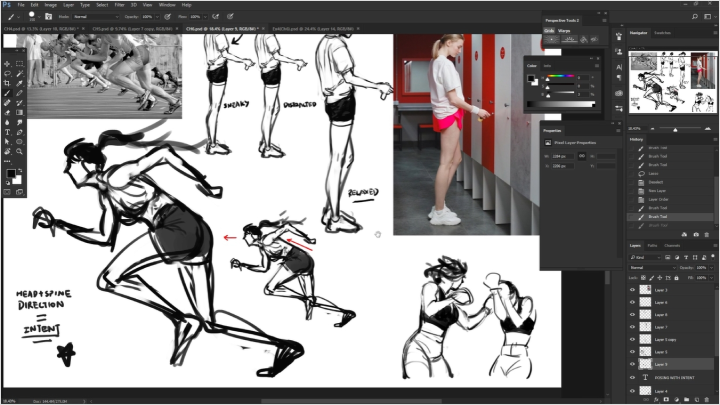Swap foreground and background colors
This screenshot has width=720, height=405.
tap(20, 171)
